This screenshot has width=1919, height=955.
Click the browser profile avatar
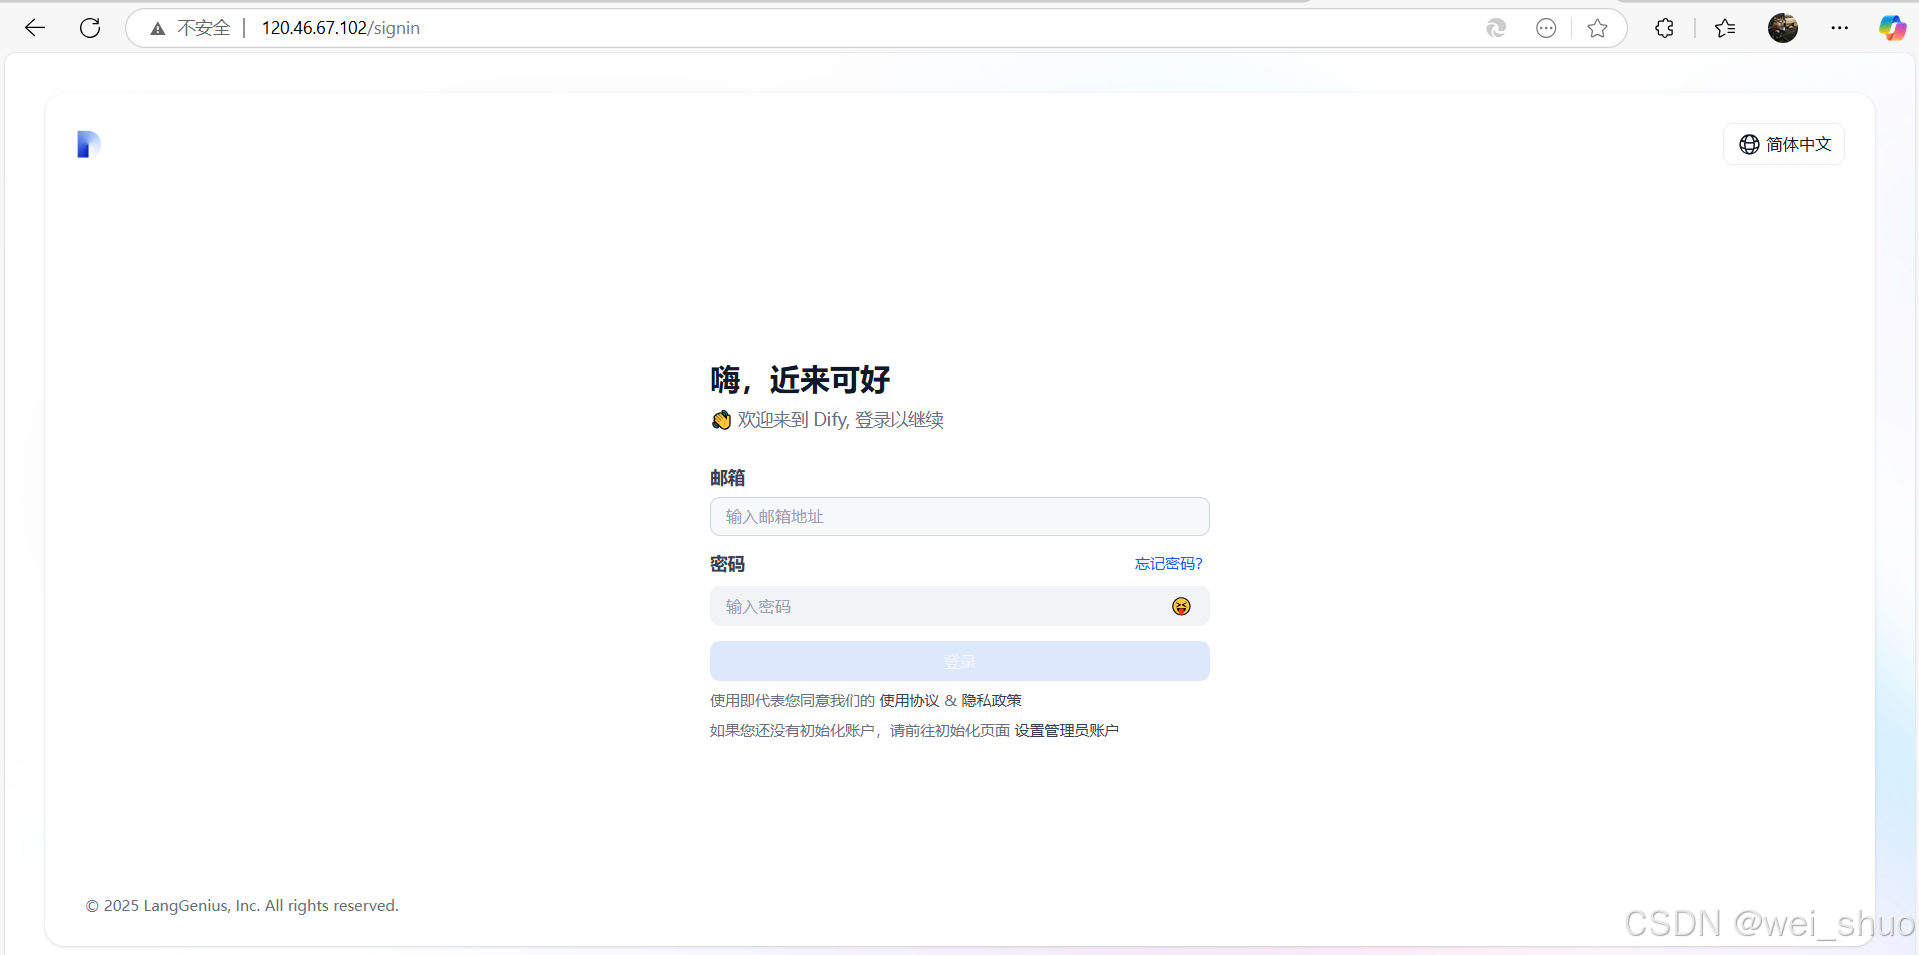1783,27
